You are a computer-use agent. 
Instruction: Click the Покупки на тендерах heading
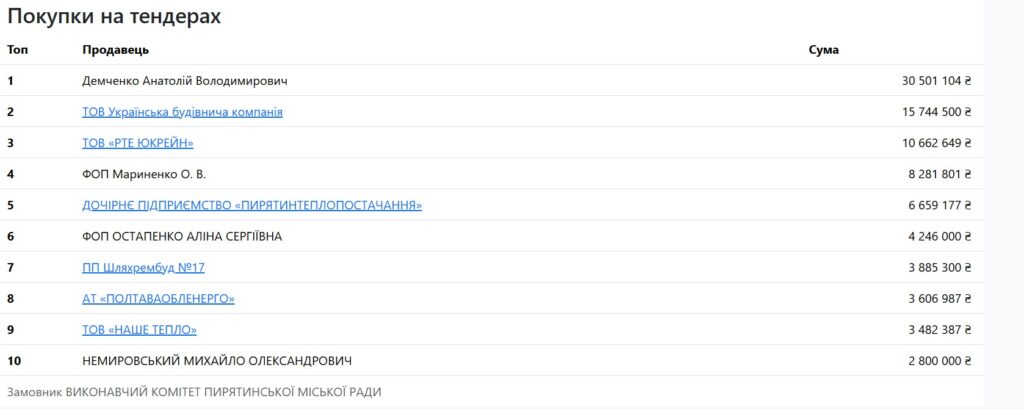[x=114, y=17]
